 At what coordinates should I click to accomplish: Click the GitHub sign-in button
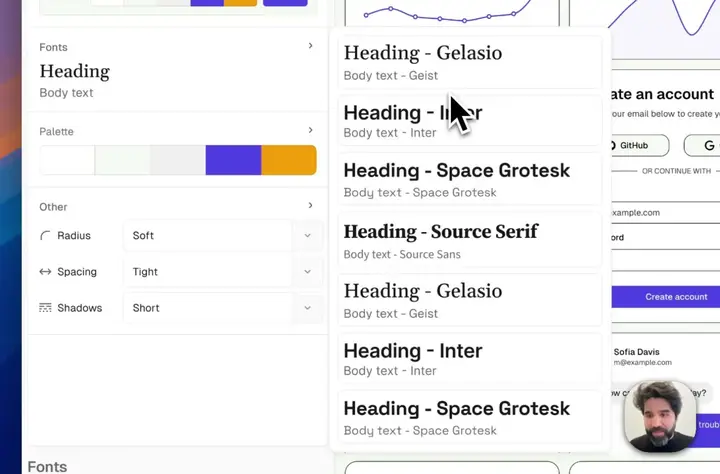pos(640,146)
